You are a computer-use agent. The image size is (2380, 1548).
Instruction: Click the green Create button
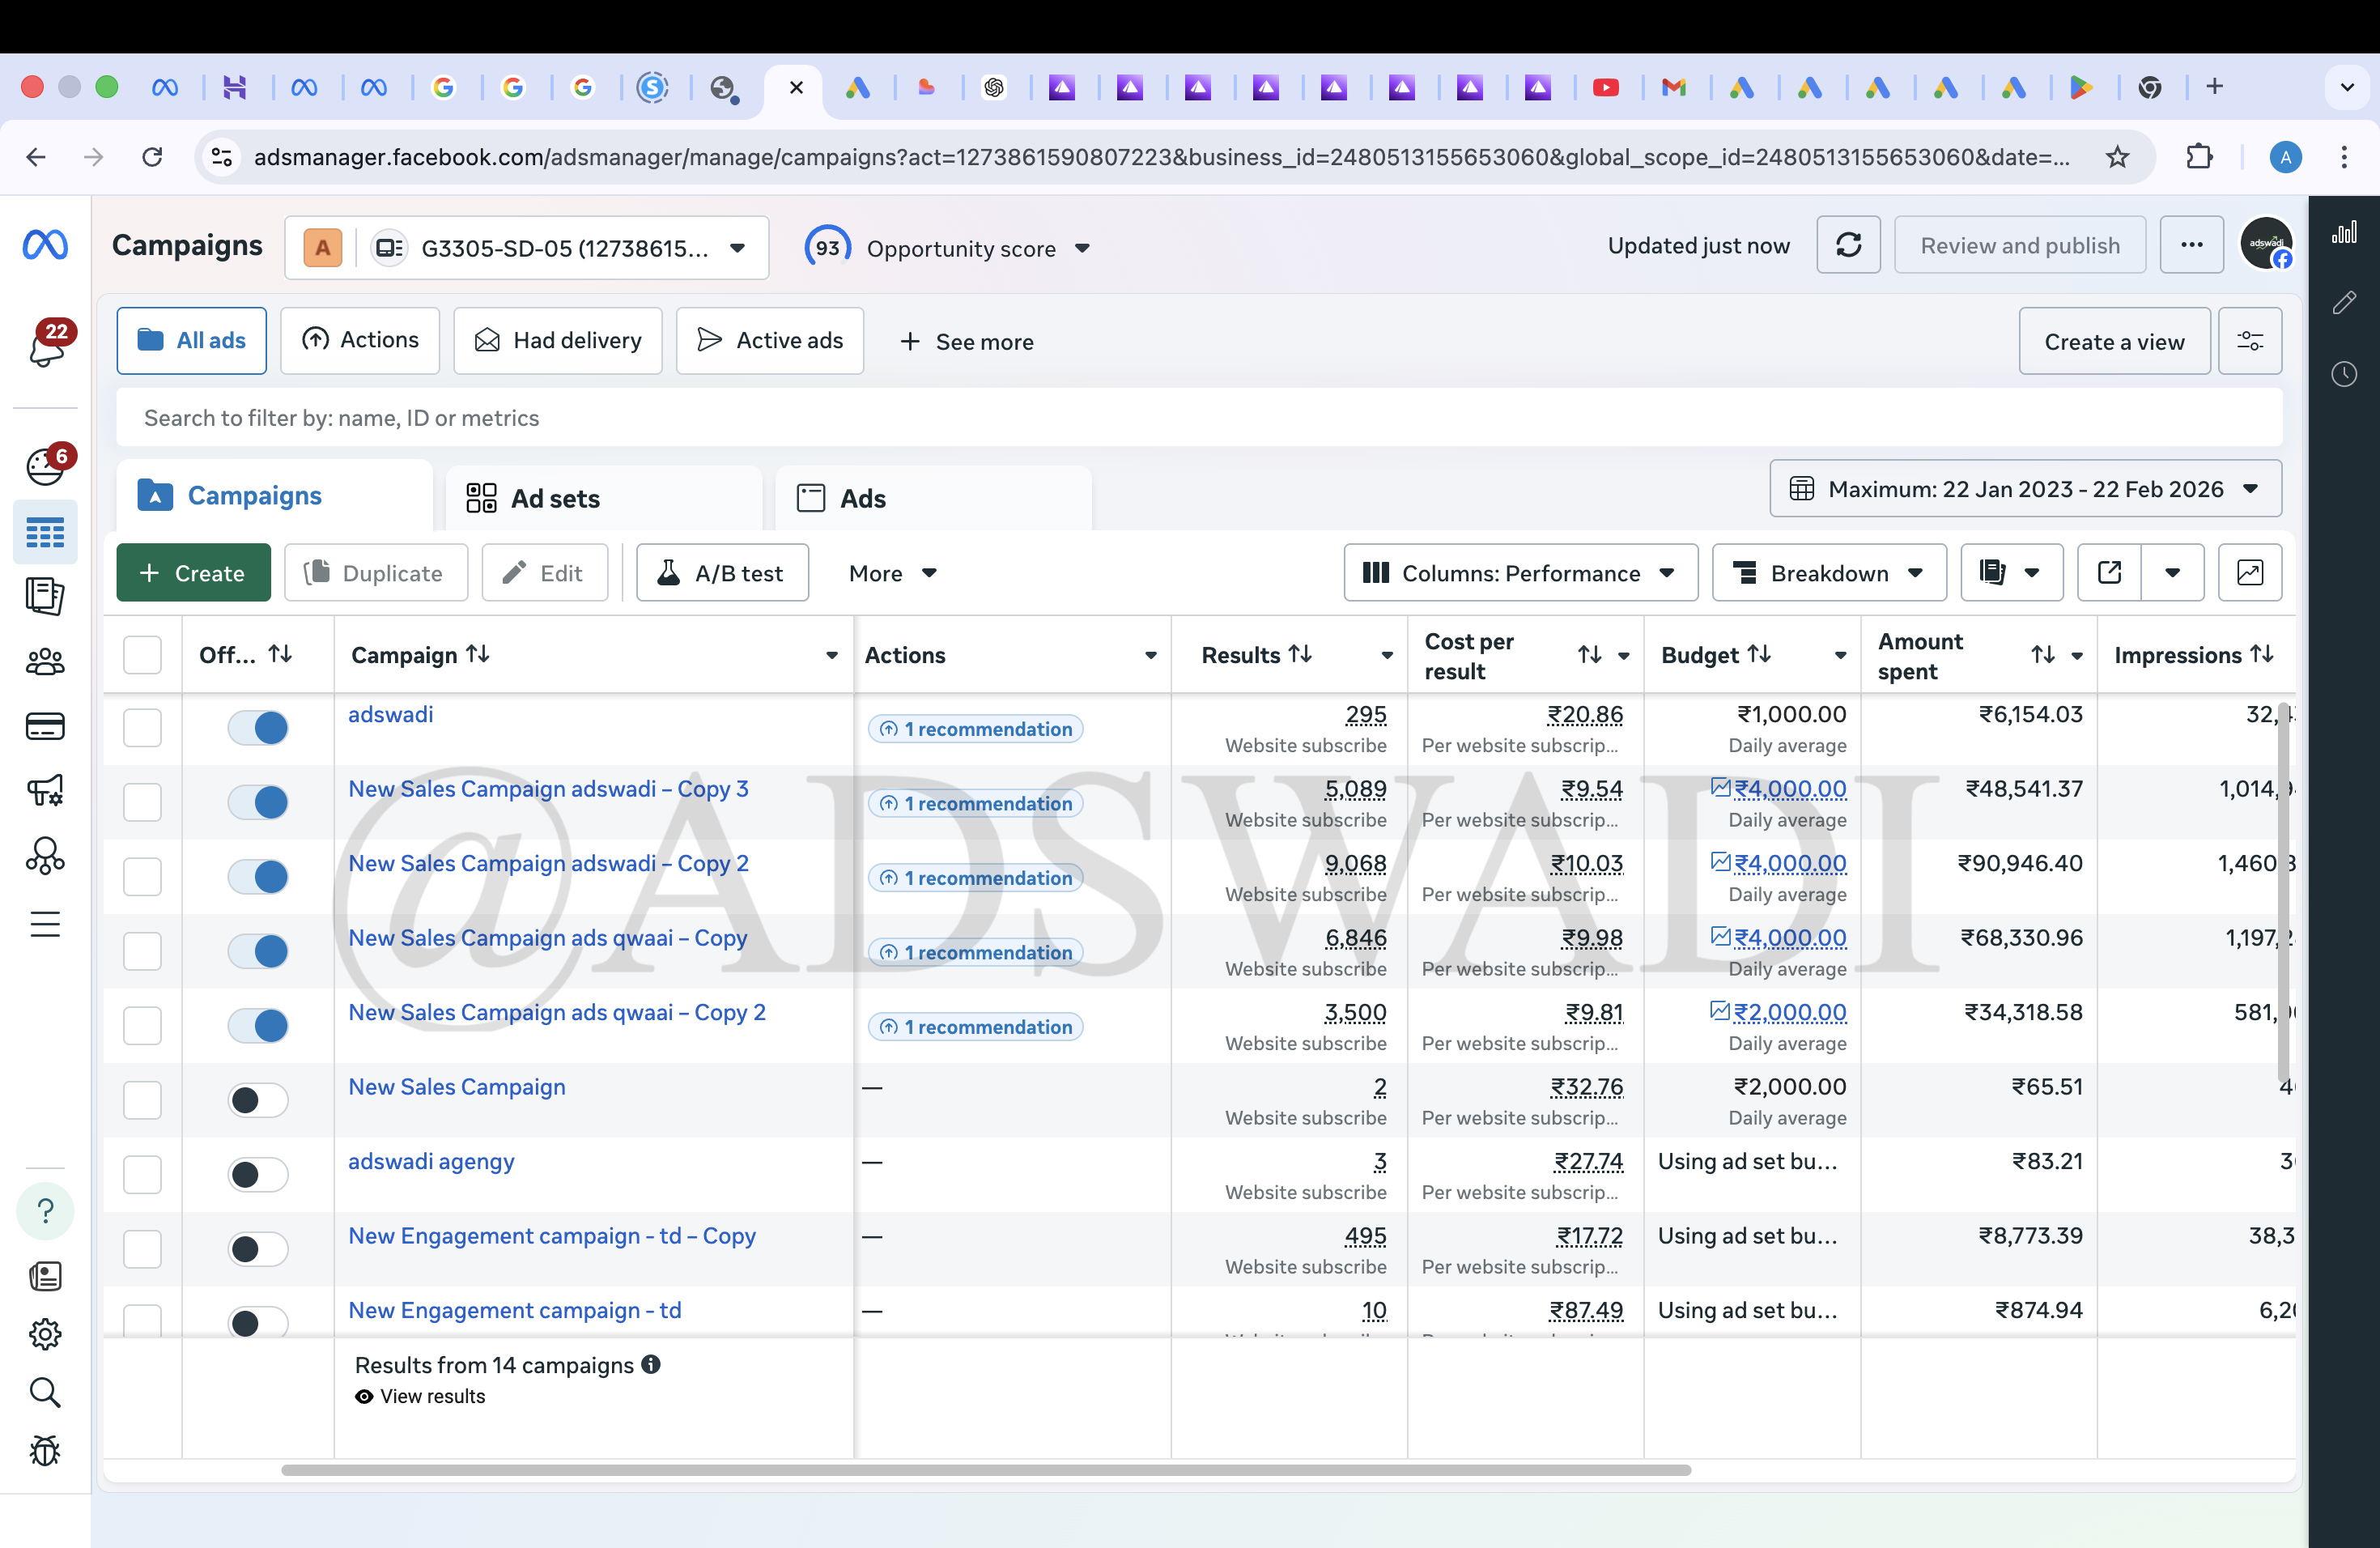tap(193, 572)
